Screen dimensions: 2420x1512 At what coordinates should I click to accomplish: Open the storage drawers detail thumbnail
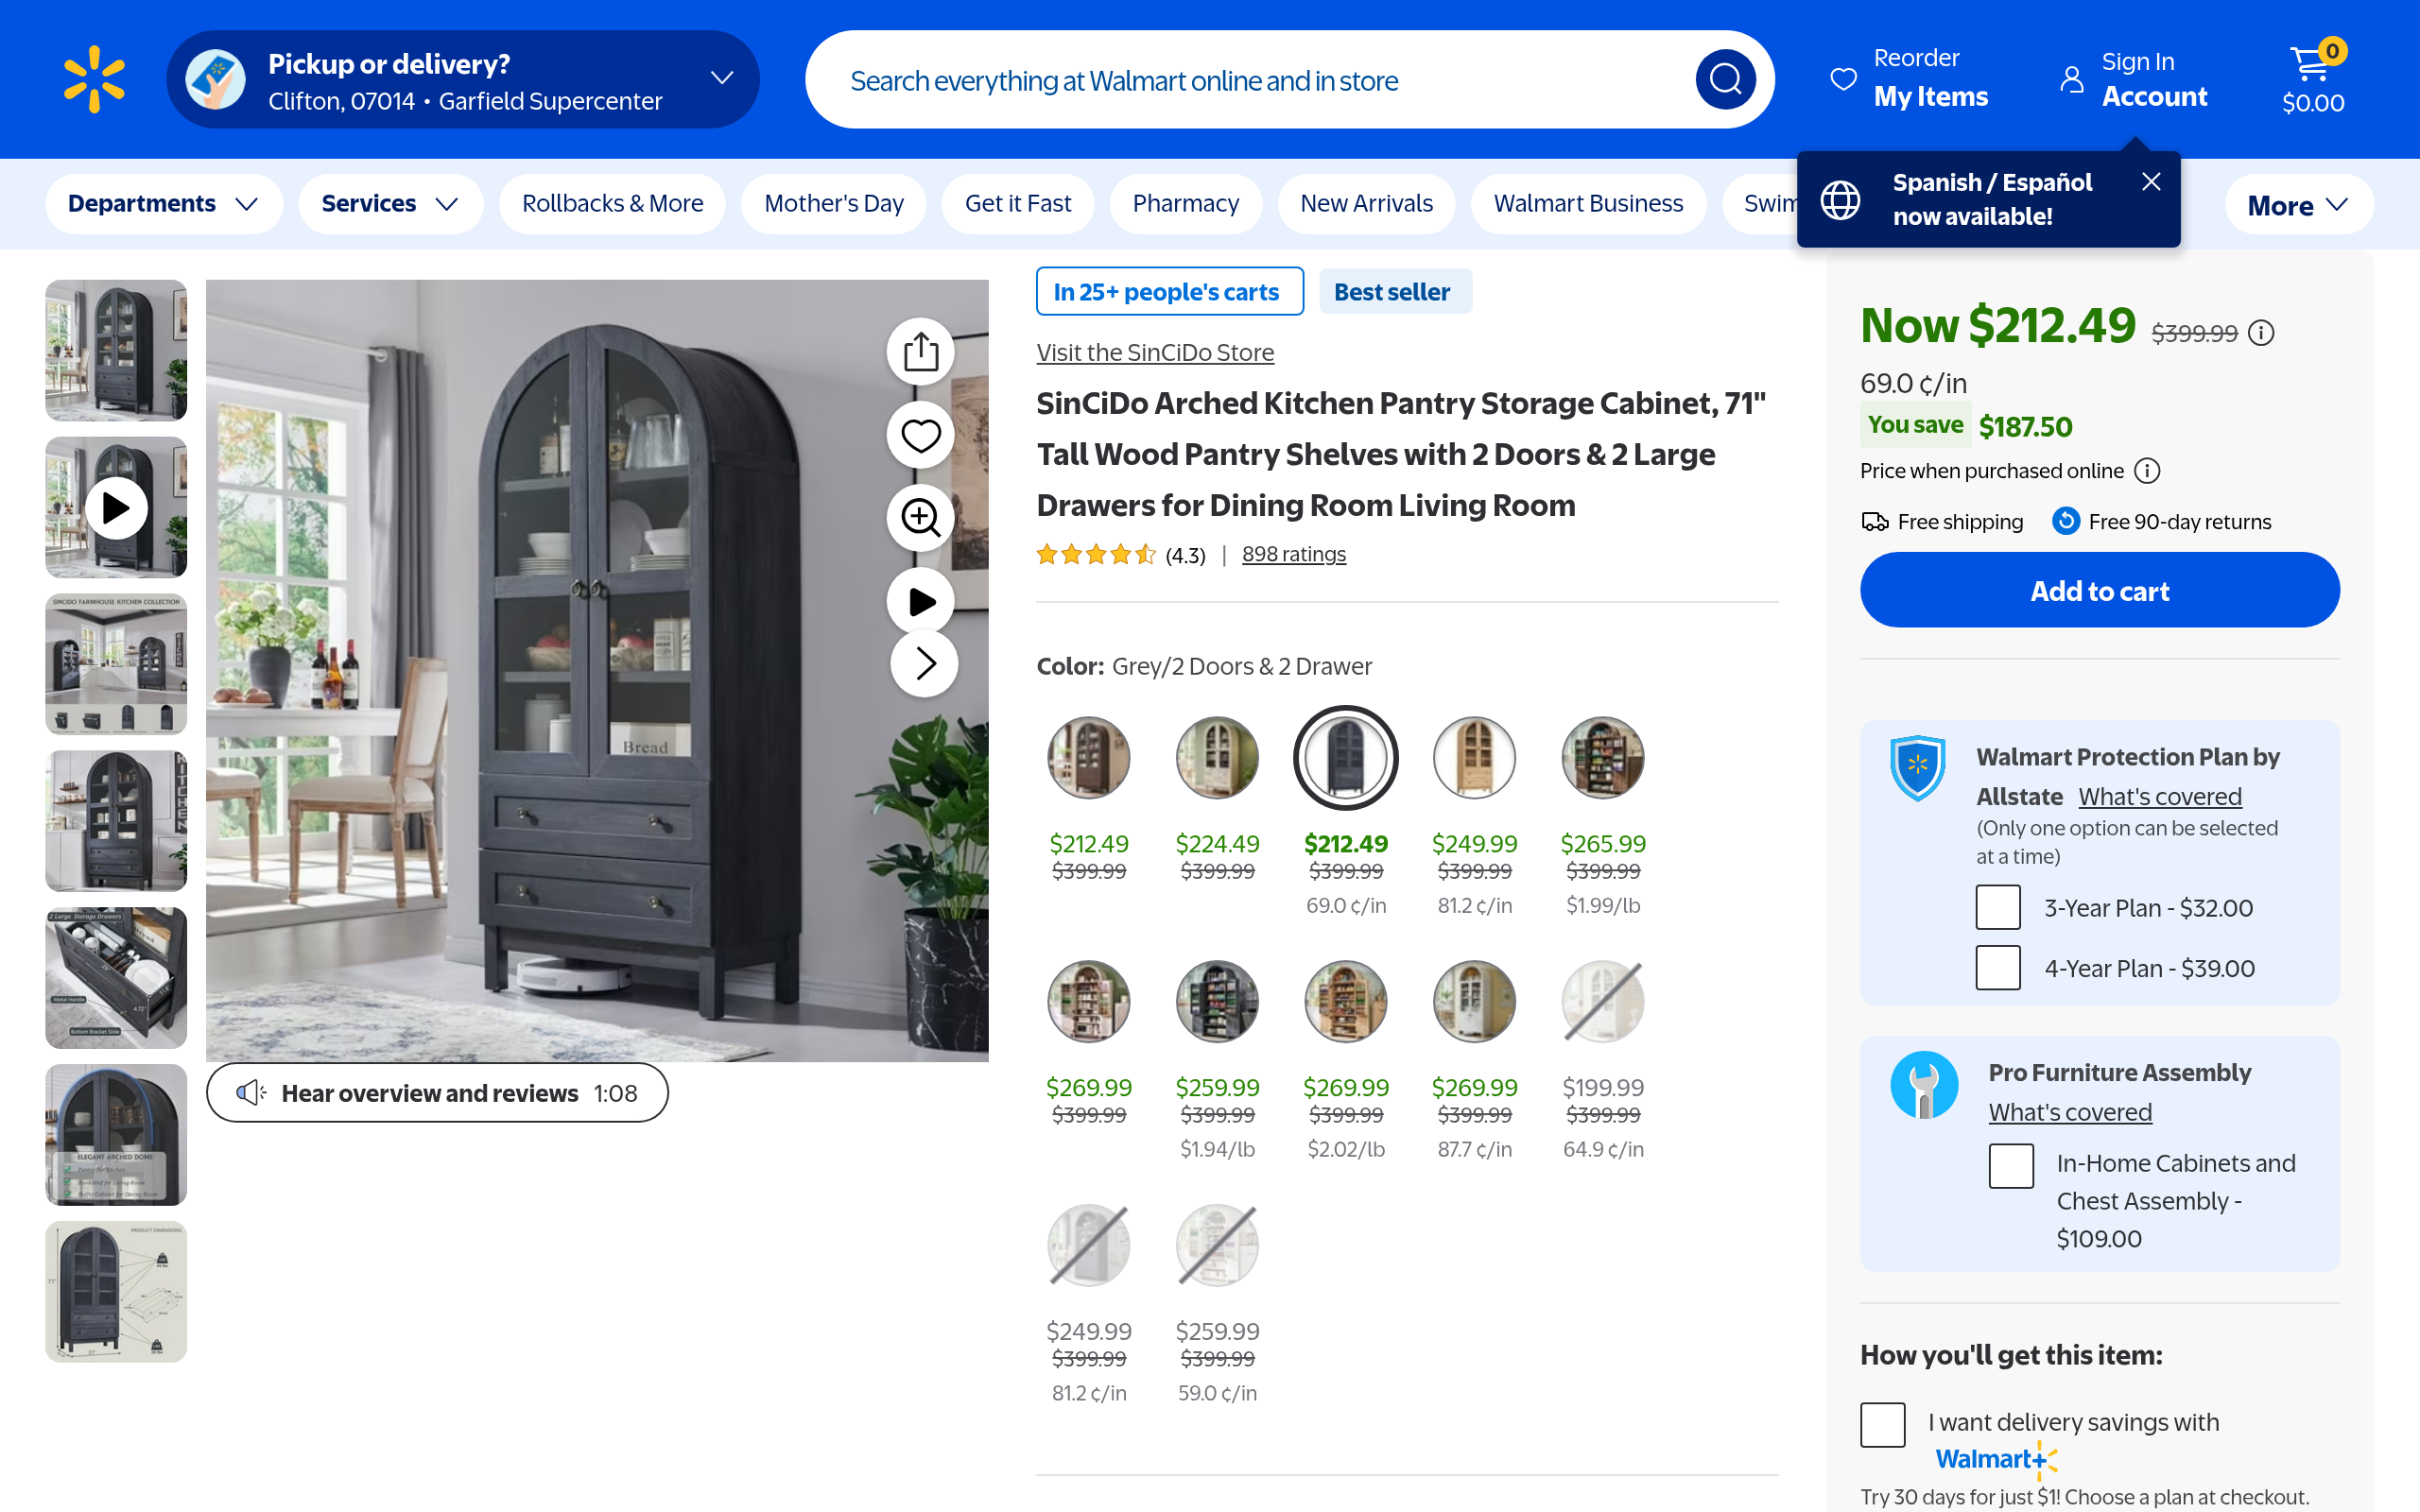116,978
